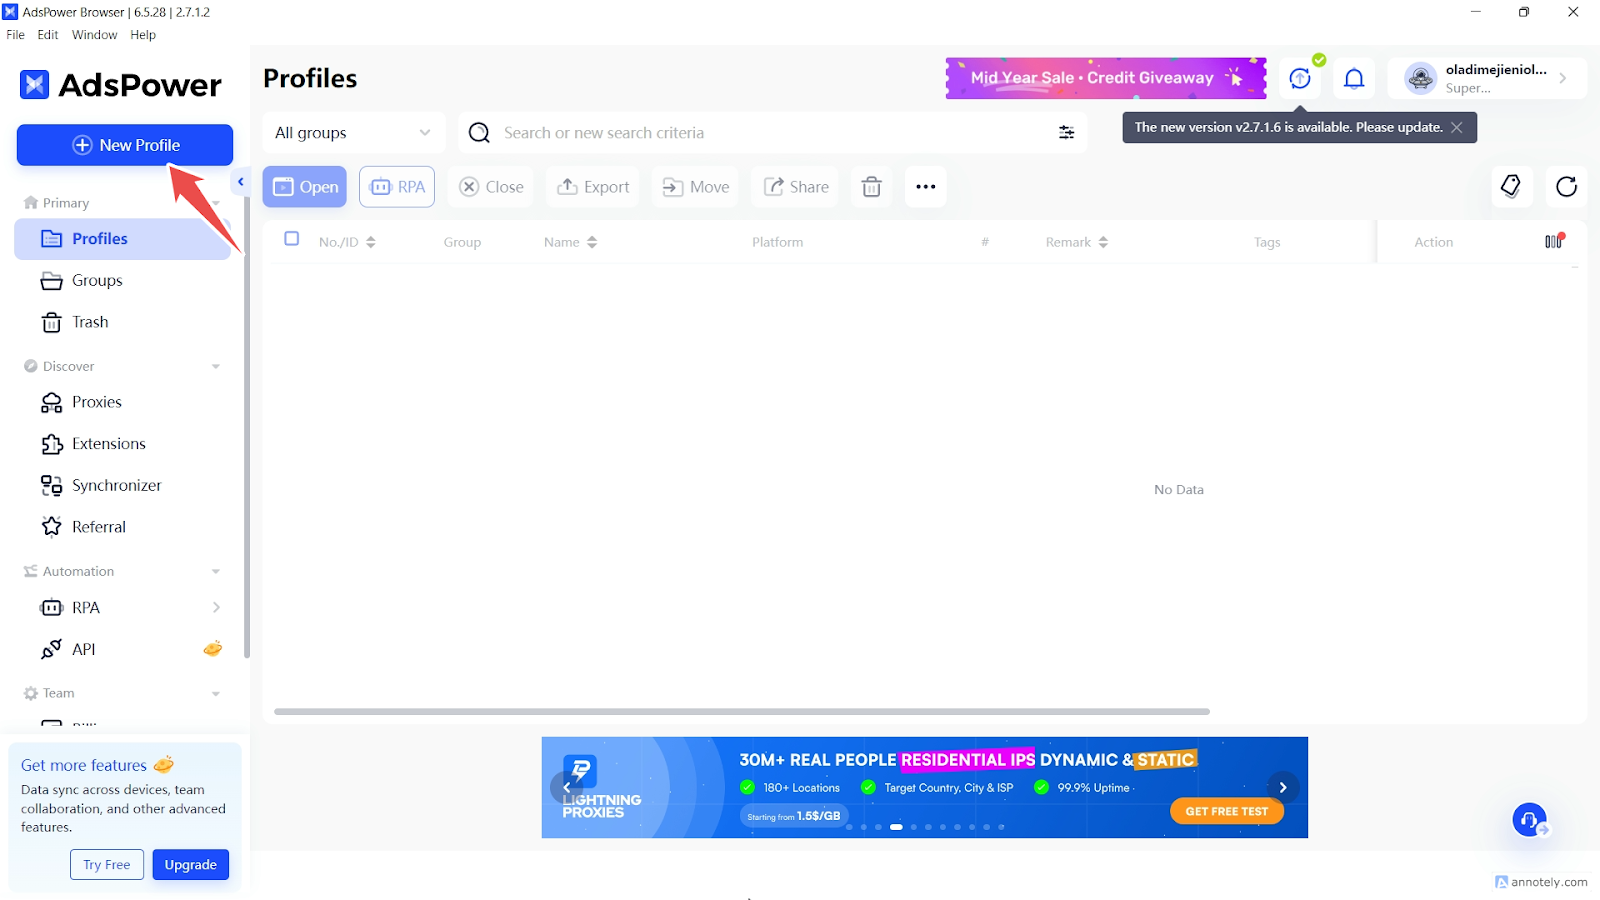Open the account profile menu
Image resolution: width=1600 pixels, height=900 pixels.
tap(1487, 78)
